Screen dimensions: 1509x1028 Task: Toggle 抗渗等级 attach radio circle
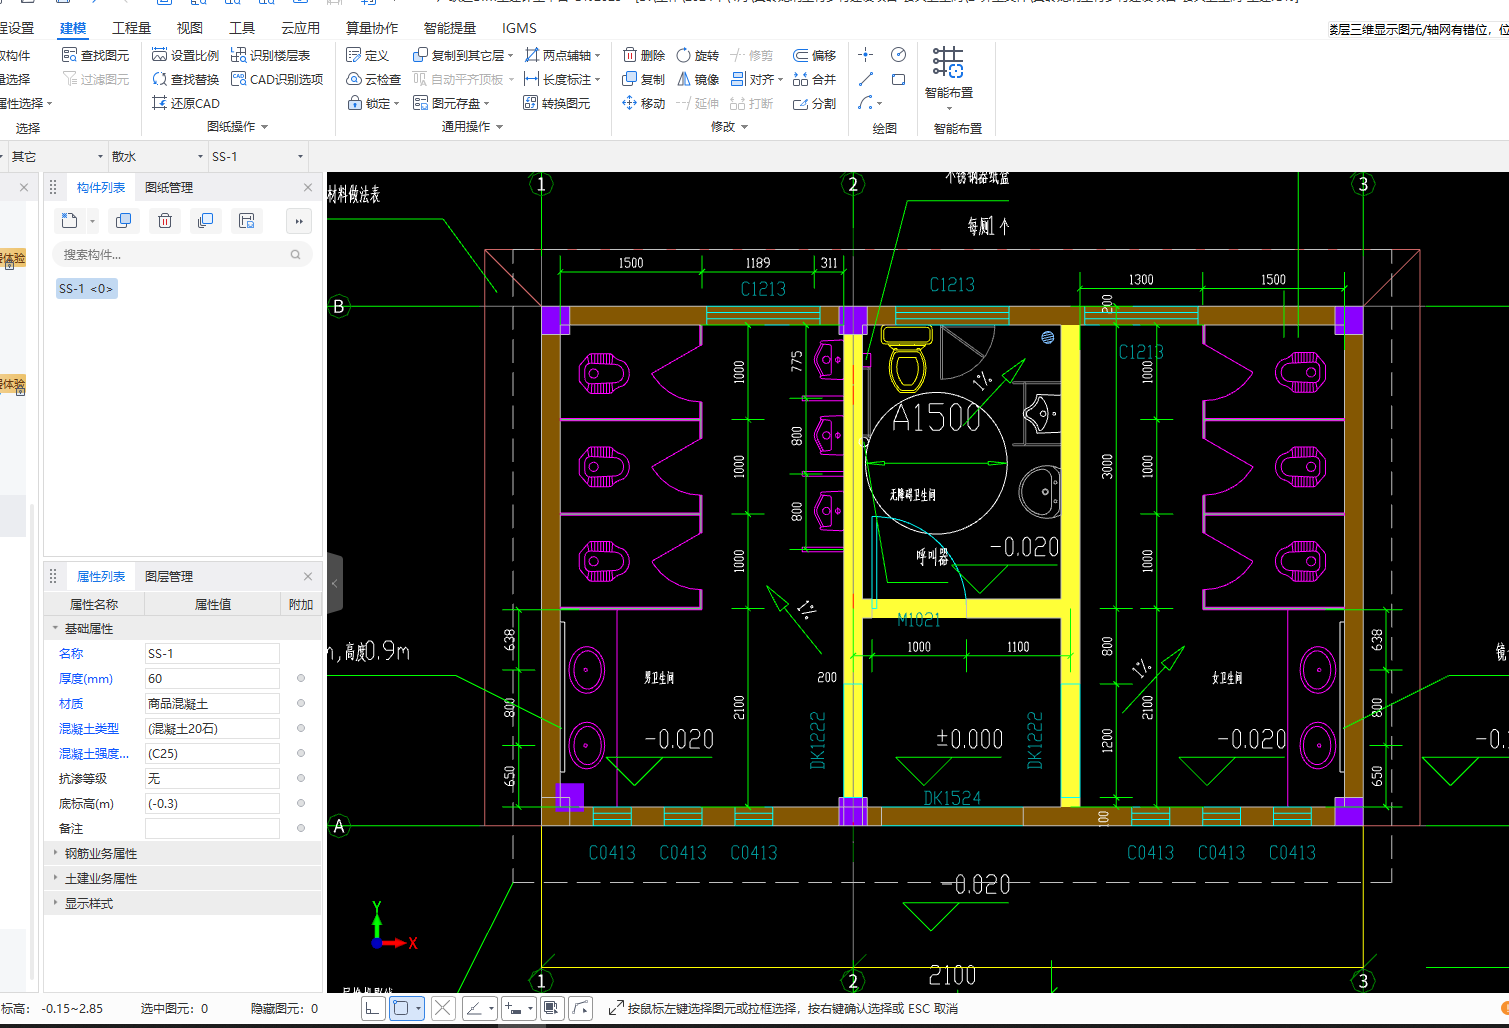click(300, 778)
